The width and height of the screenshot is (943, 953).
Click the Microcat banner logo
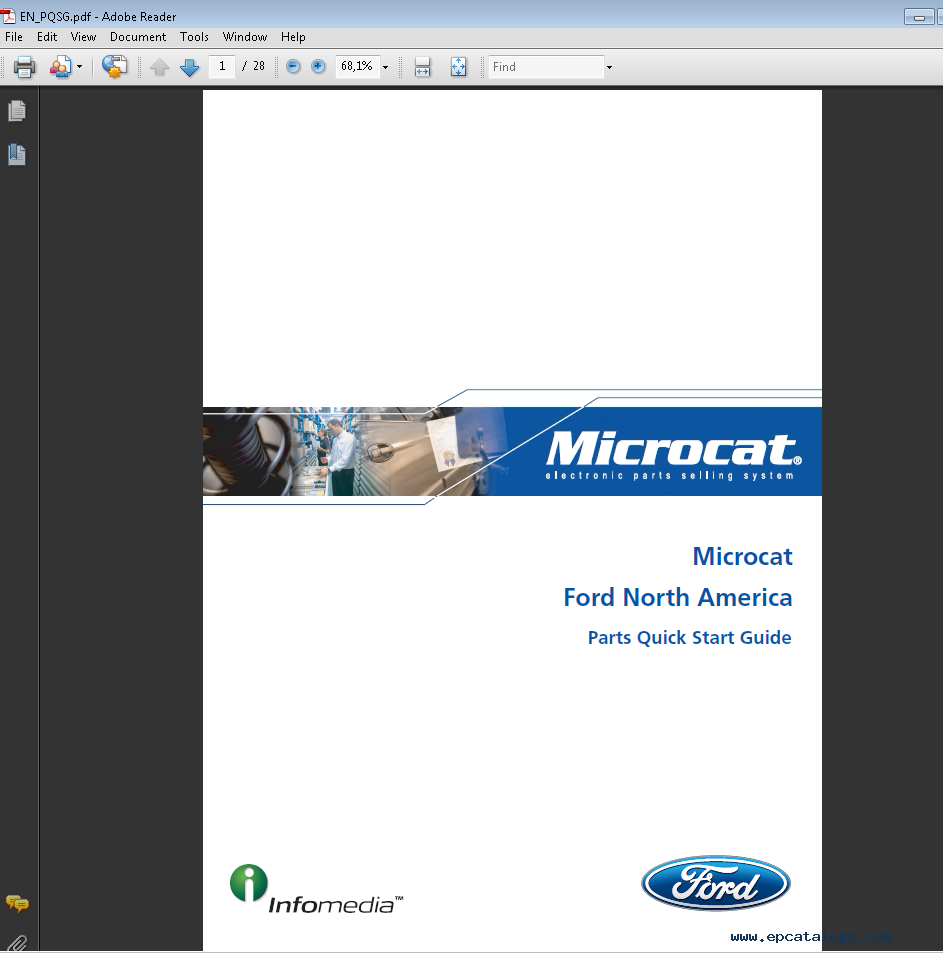pyautogui.click(x=673, y=455)
